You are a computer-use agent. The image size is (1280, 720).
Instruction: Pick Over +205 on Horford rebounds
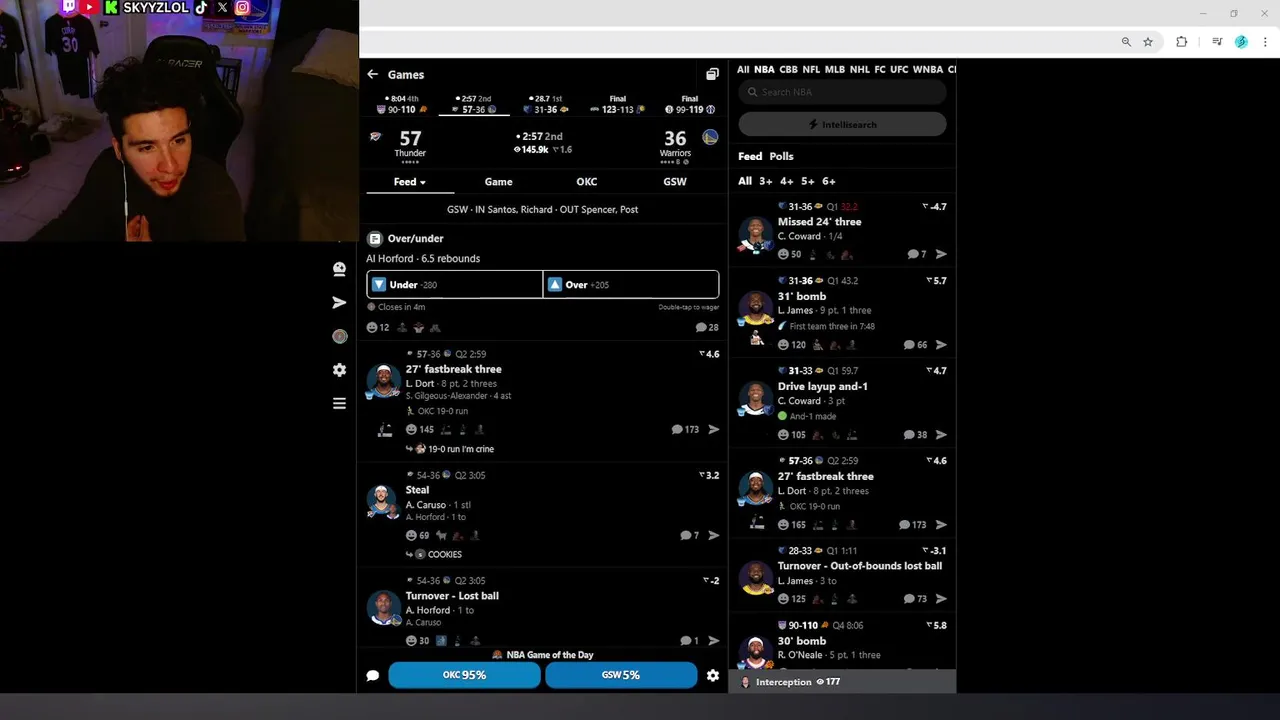[631, 284]
